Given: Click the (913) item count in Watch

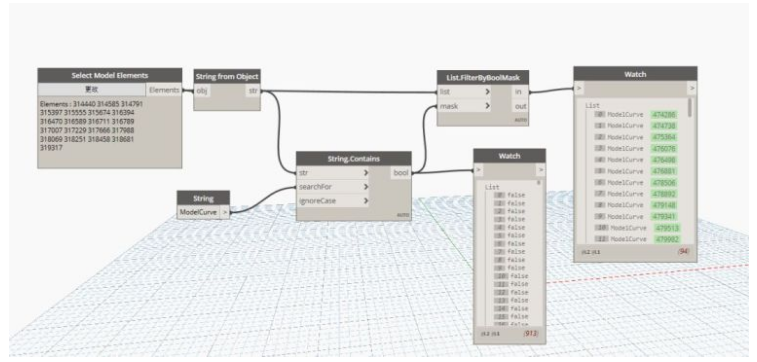Looking at the screenshot, I should coord(532,334).
